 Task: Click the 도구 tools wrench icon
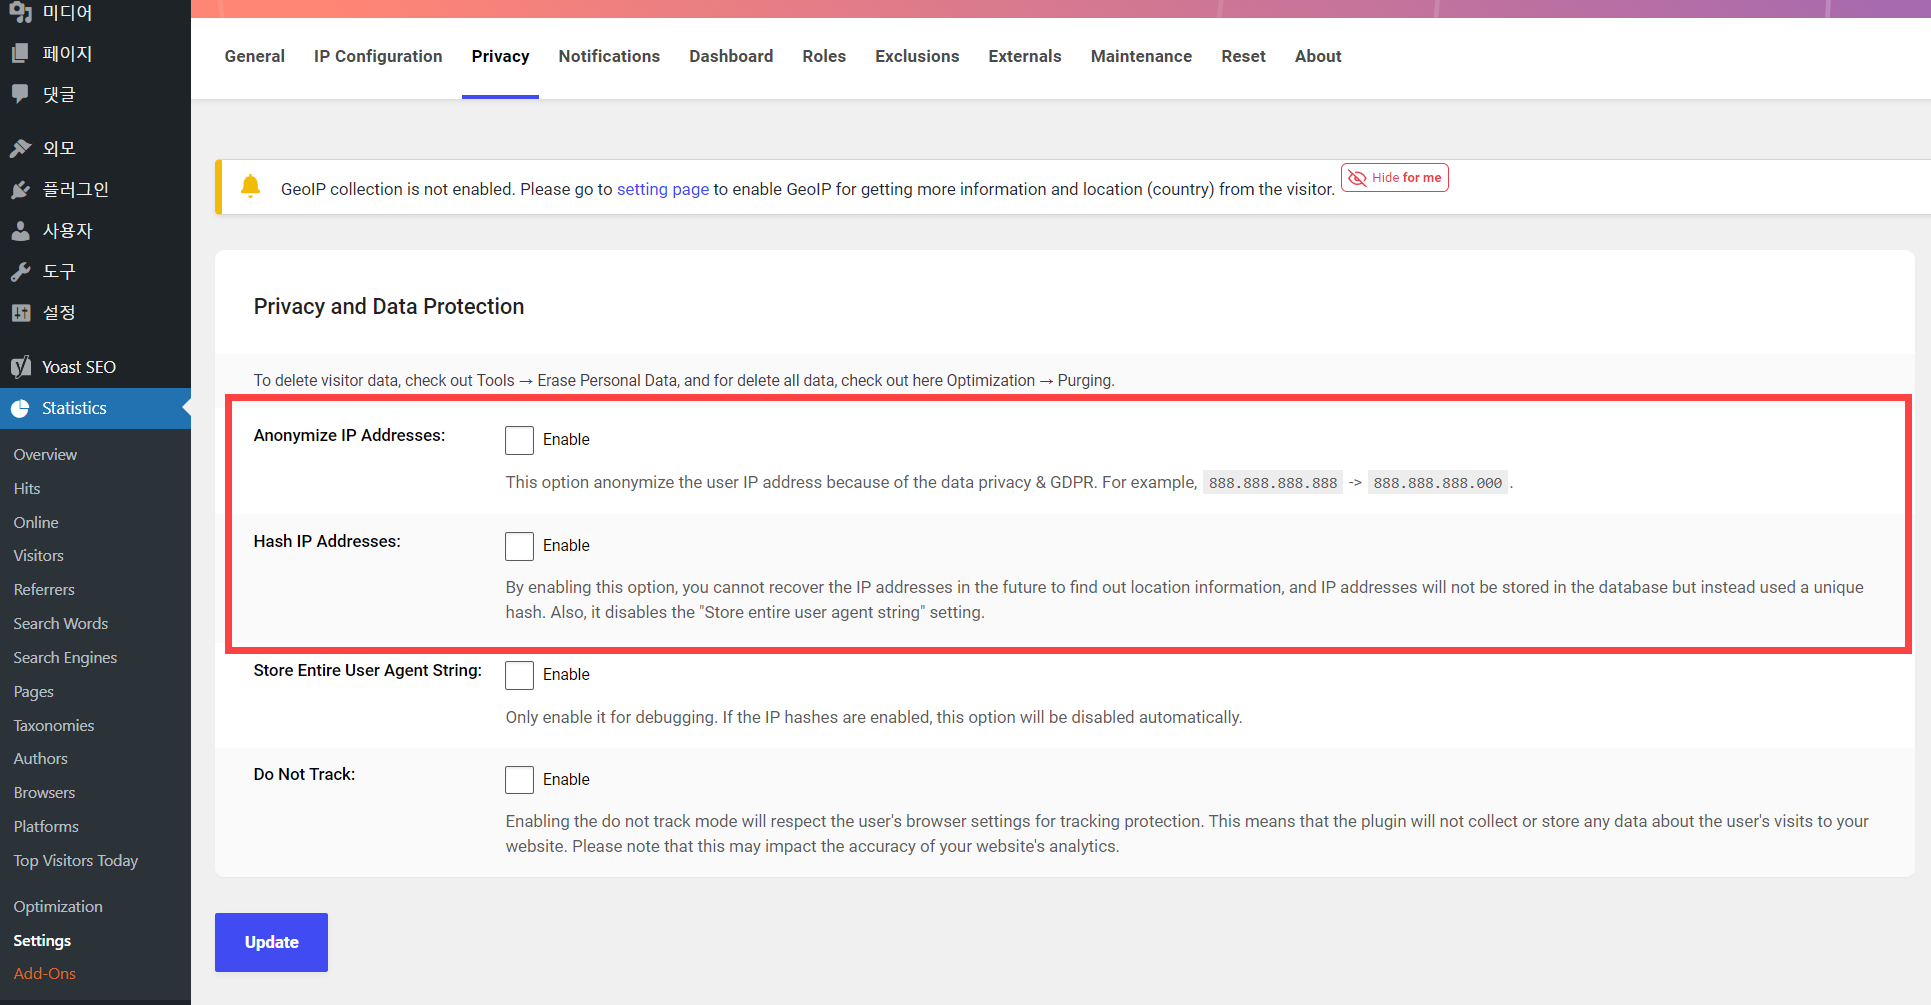tap(20, 271)
